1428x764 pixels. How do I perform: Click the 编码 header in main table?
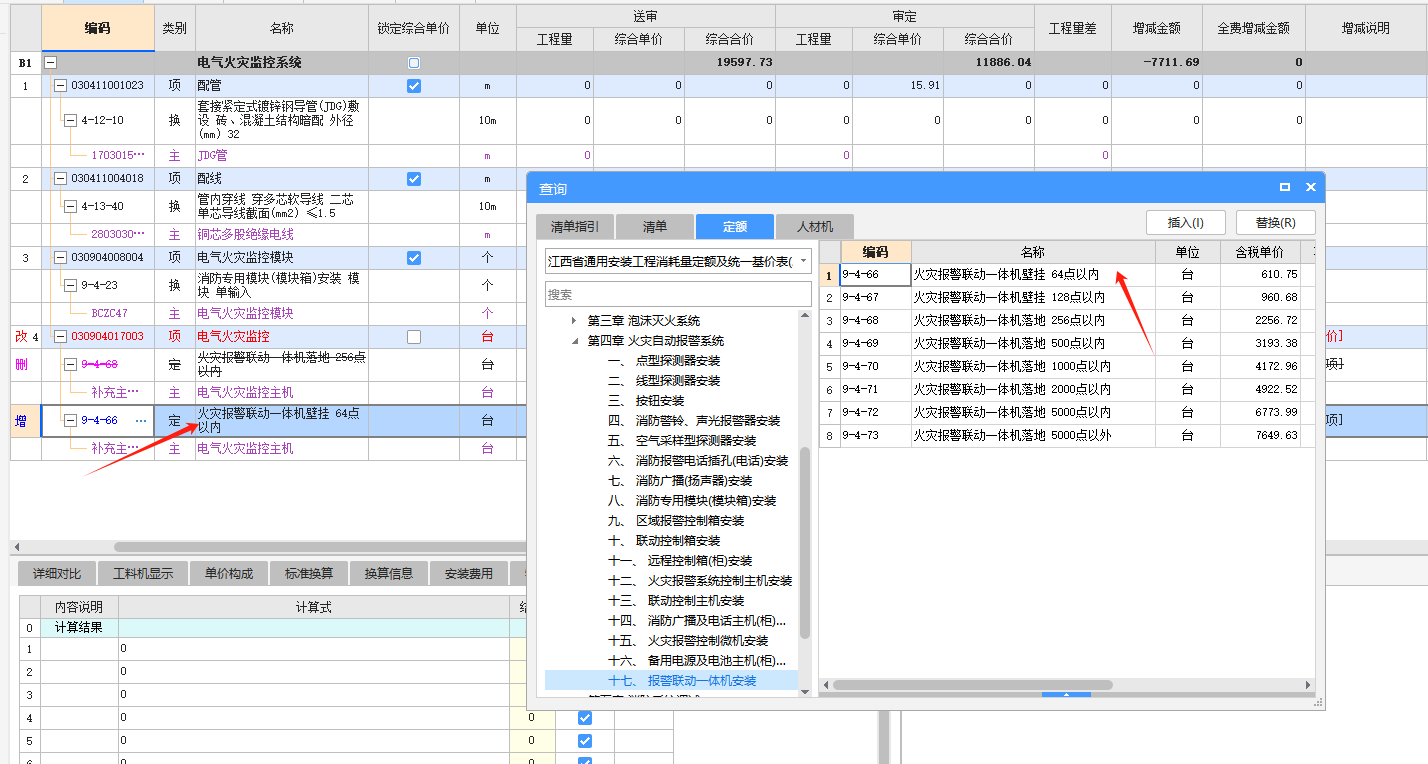click(x=98, y=28)
